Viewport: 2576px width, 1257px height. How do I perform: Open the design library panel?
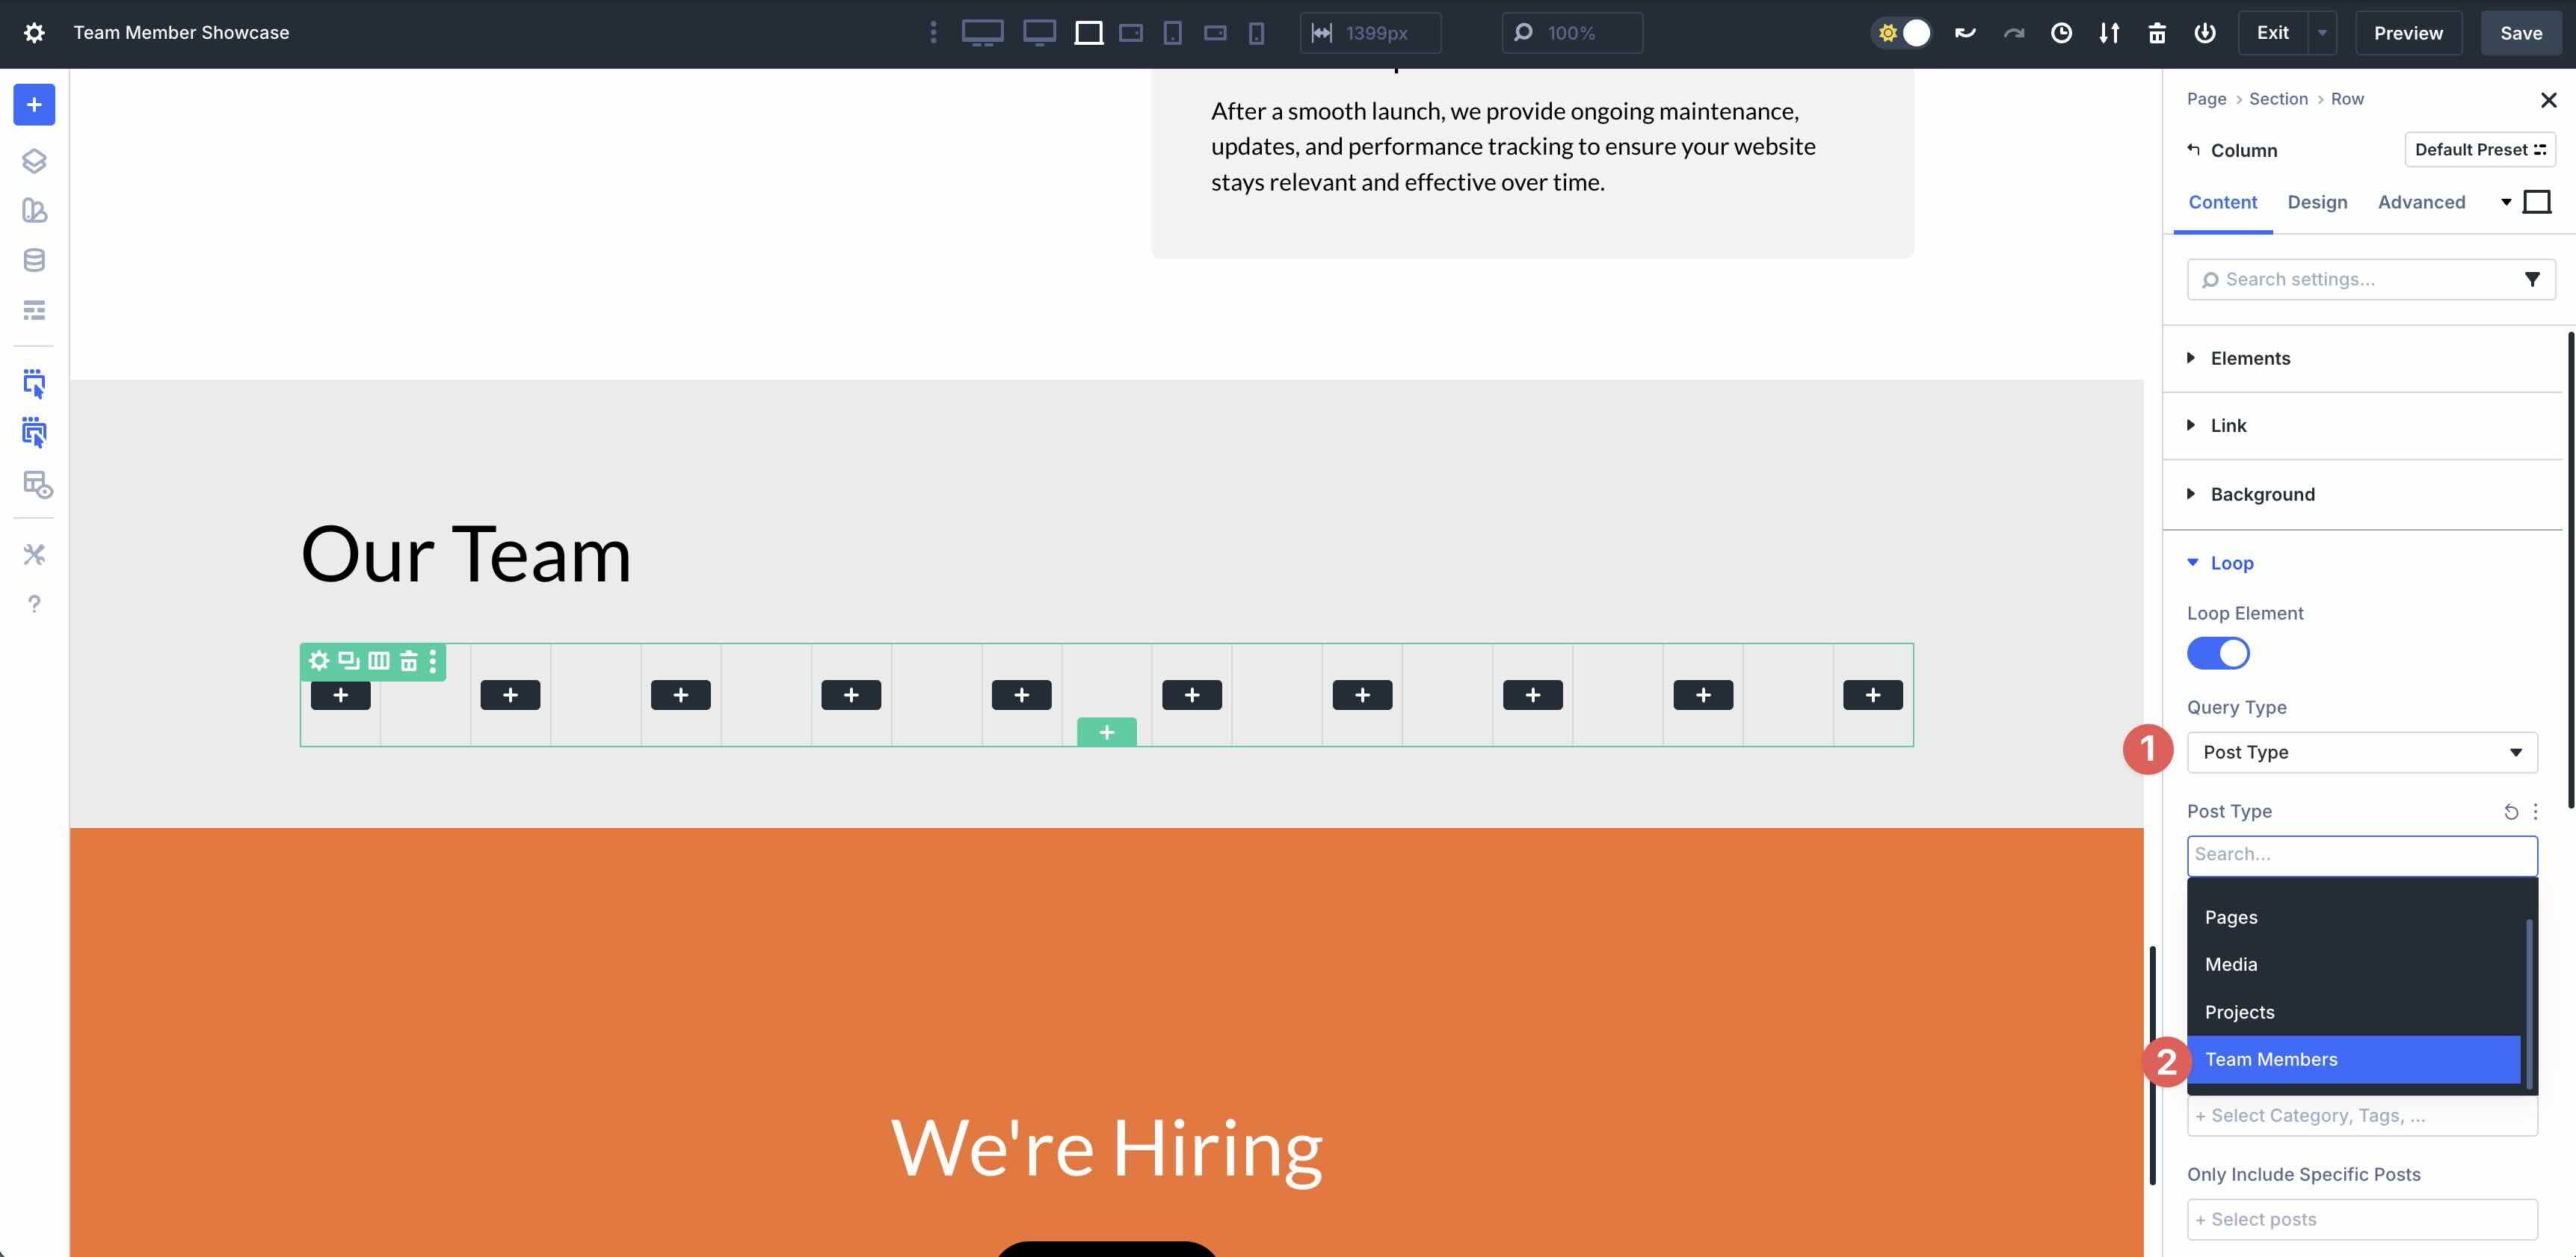(34, 211)
